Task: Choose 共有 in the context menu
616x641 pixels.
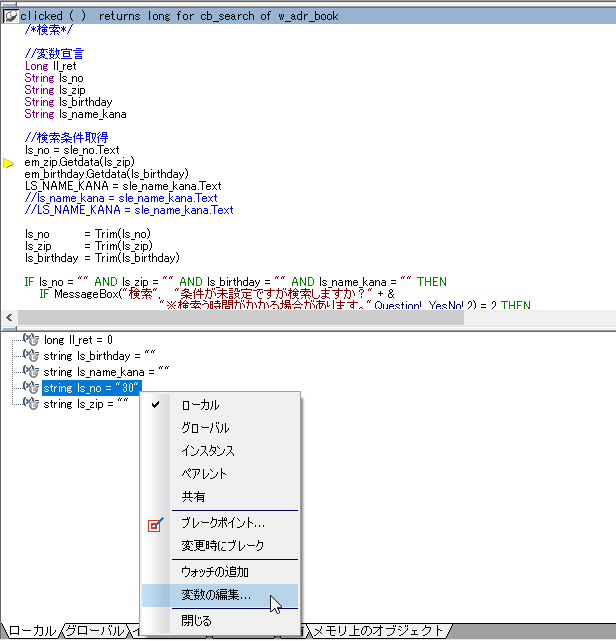Action: [x=193, y=497]
